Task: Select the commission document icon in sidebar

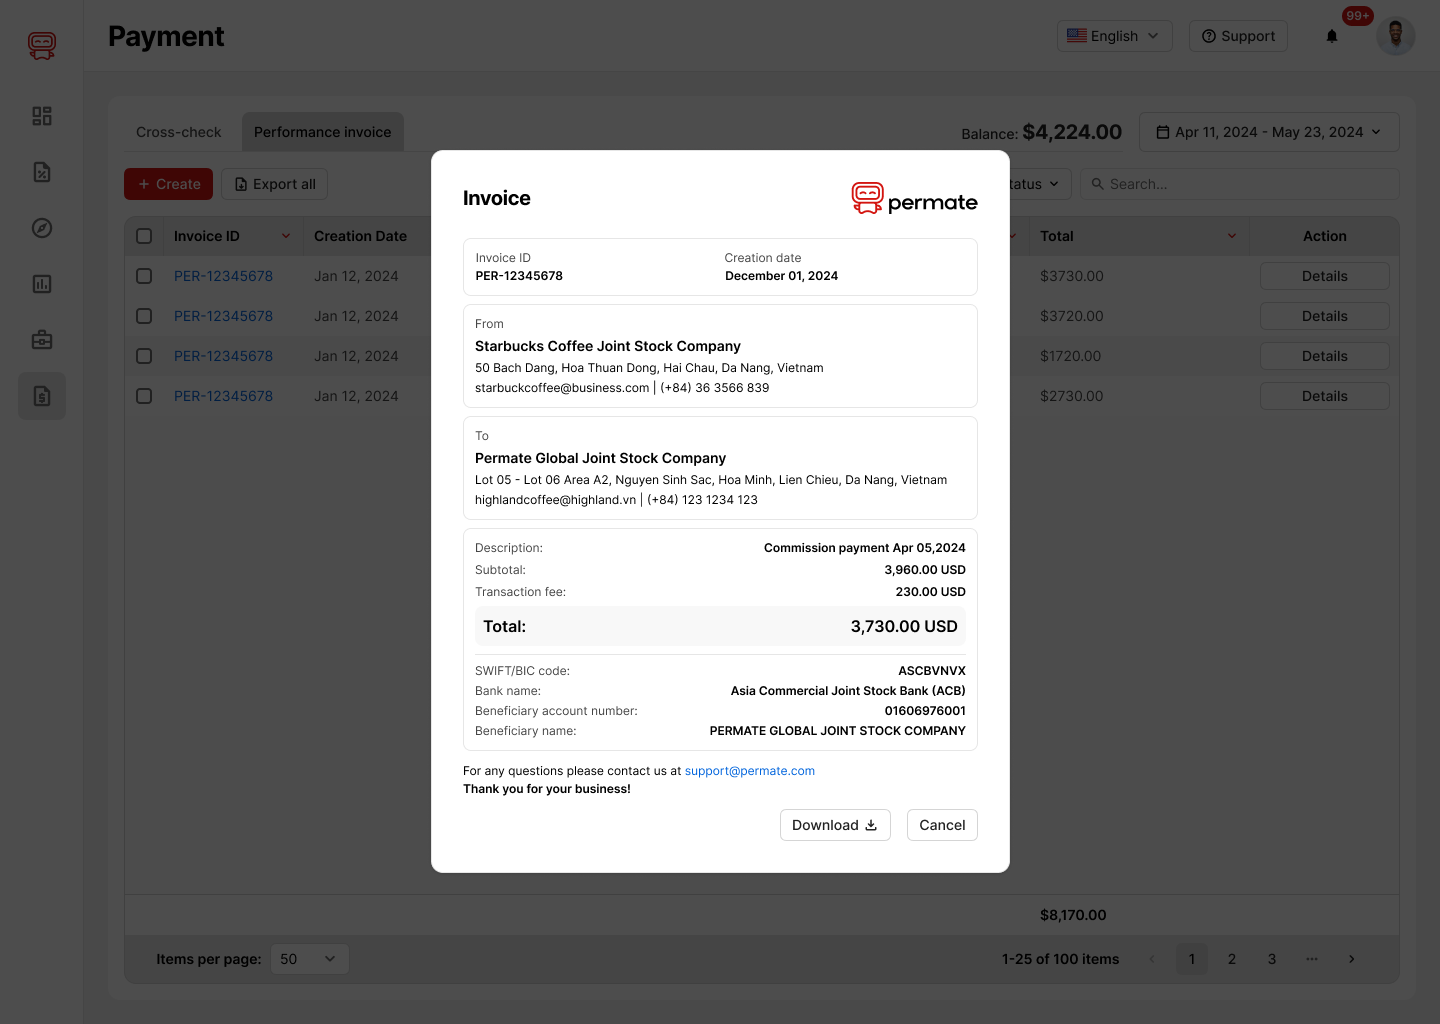Action: 41,172
